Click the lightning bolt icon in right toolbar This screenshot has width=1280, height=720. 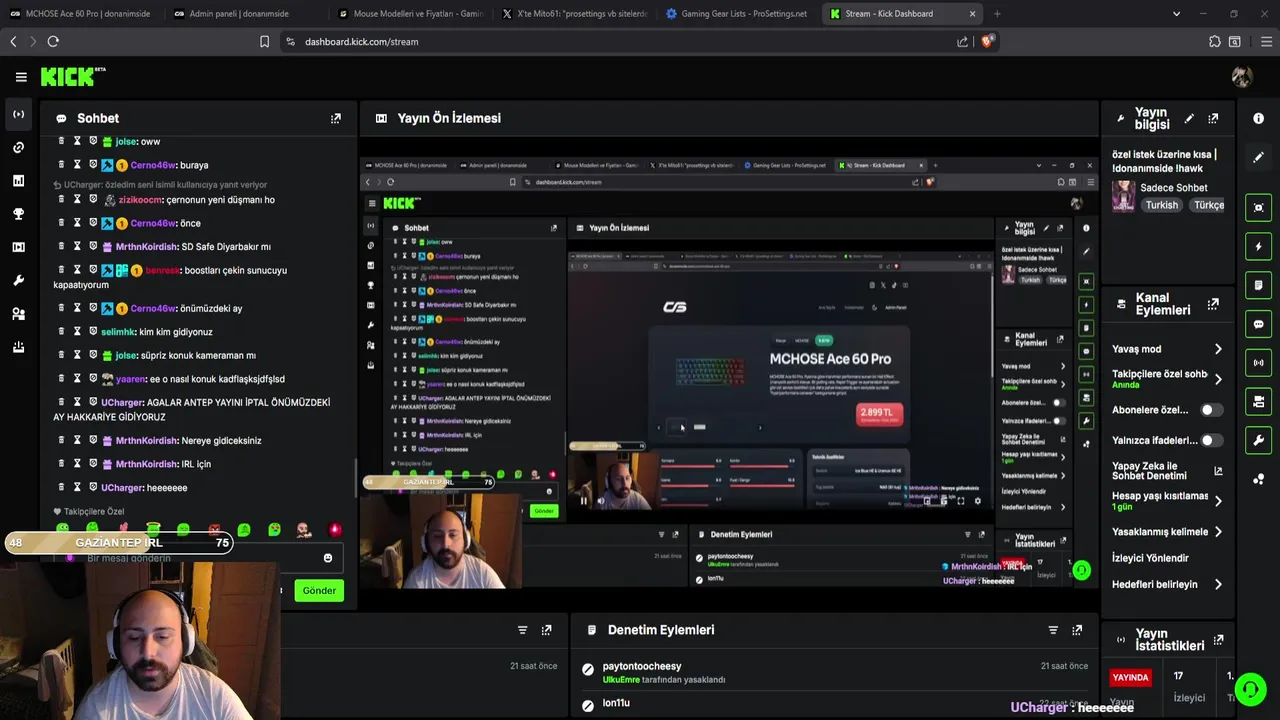pos(1258,247)
